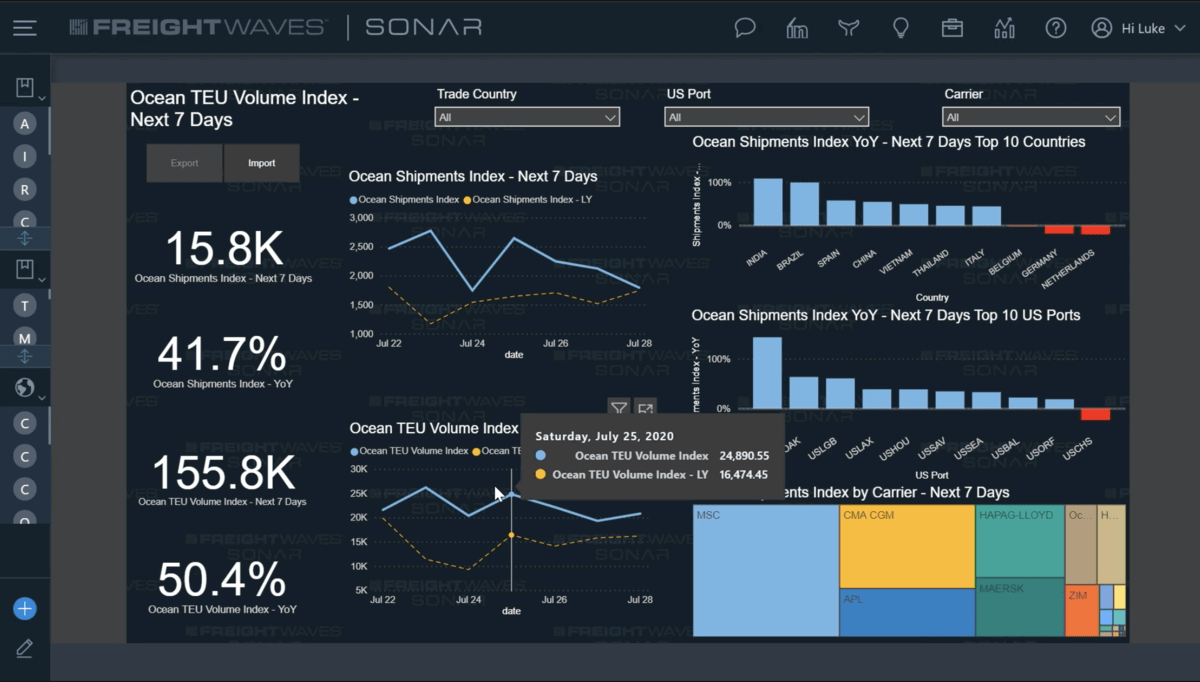Click the 15.8K shipments index value
This screenshot has width=1200, height=682.
tap(224, 249)
